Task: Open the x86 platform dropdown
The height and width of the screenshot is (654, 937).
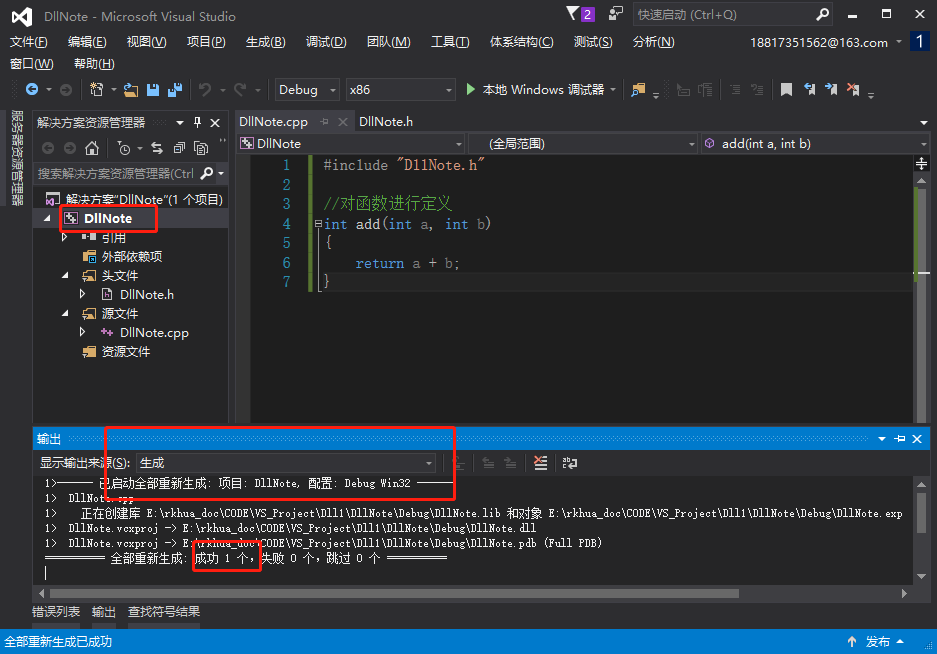Action: [x=400, y=90]
